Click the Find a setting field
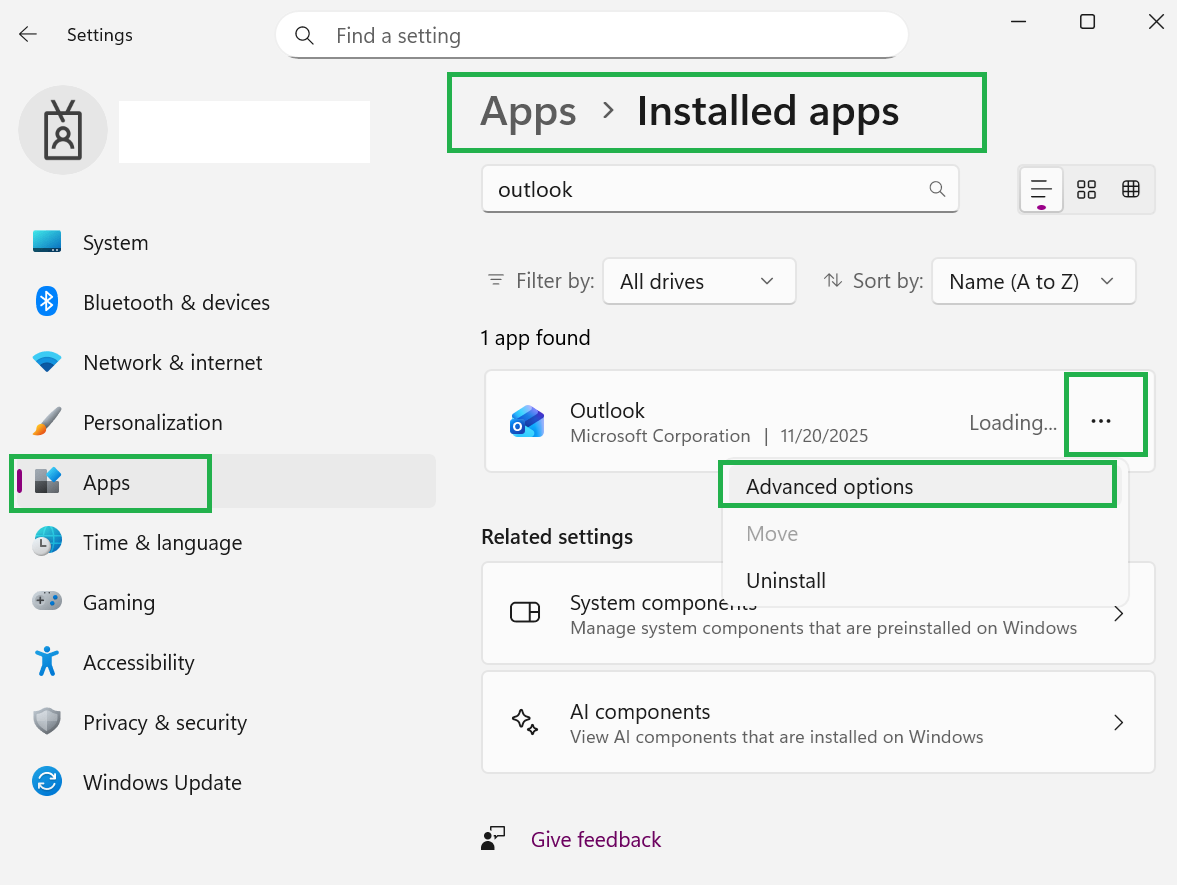The height and width of the screenshot is (885, 1177). click(x=592, y=35)
